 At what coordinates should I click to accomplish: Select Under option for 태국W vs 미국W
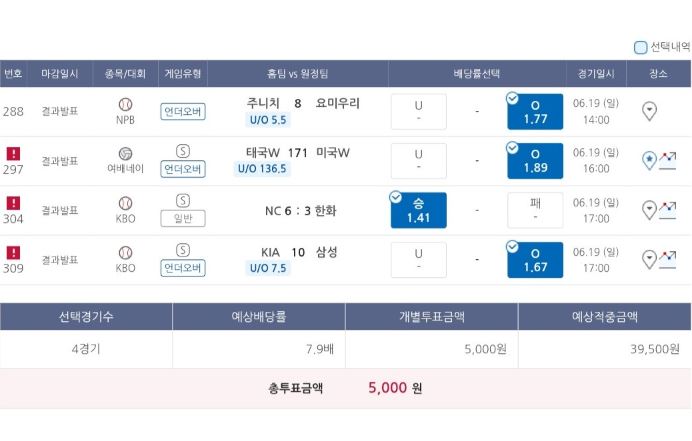(x=418, y=161)
